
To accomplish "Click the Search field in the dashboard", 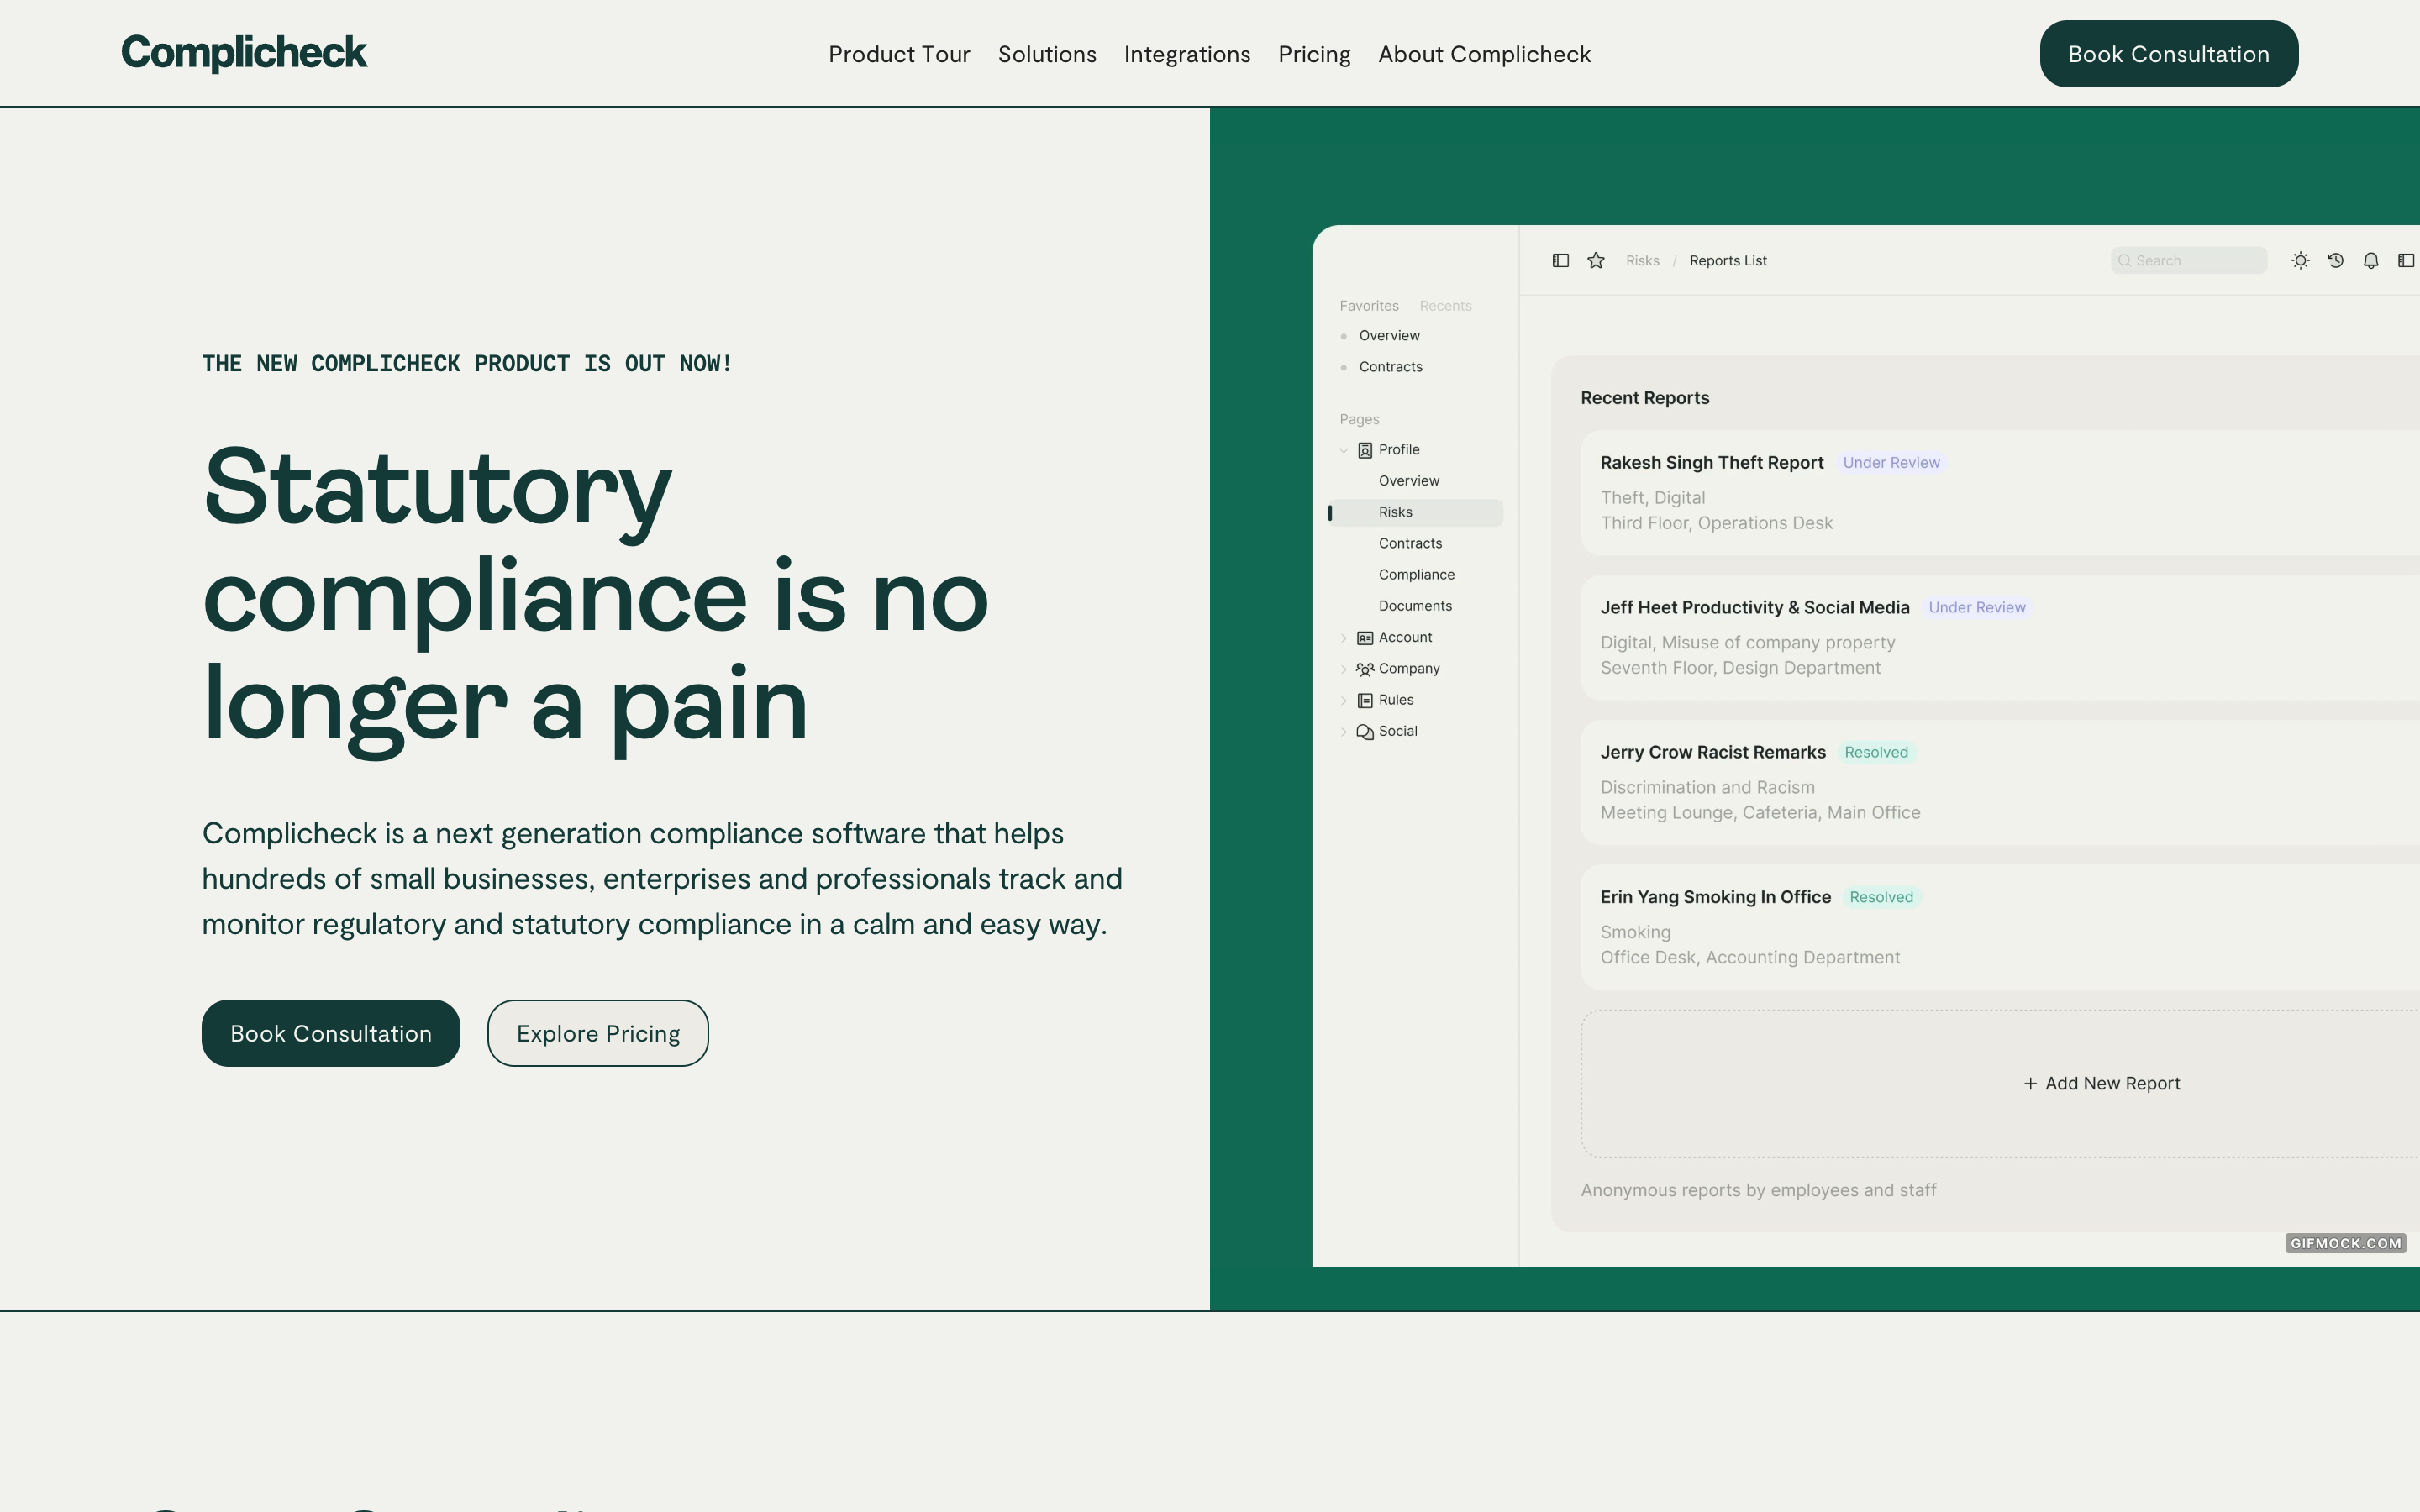I will [x=2188, y=260].
